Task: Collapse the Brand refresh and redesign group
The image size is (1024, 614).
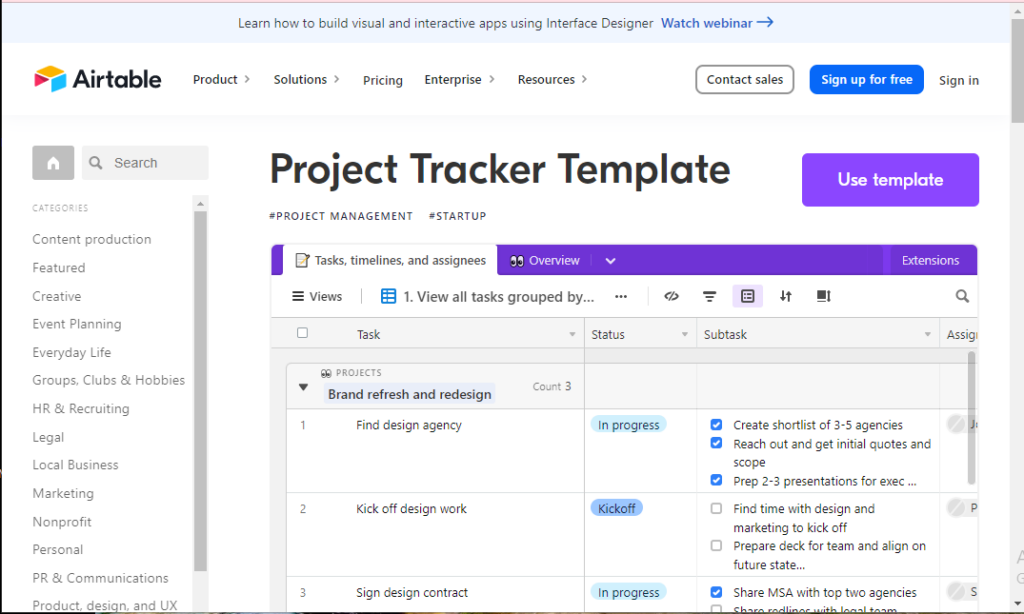Action: 303,387
